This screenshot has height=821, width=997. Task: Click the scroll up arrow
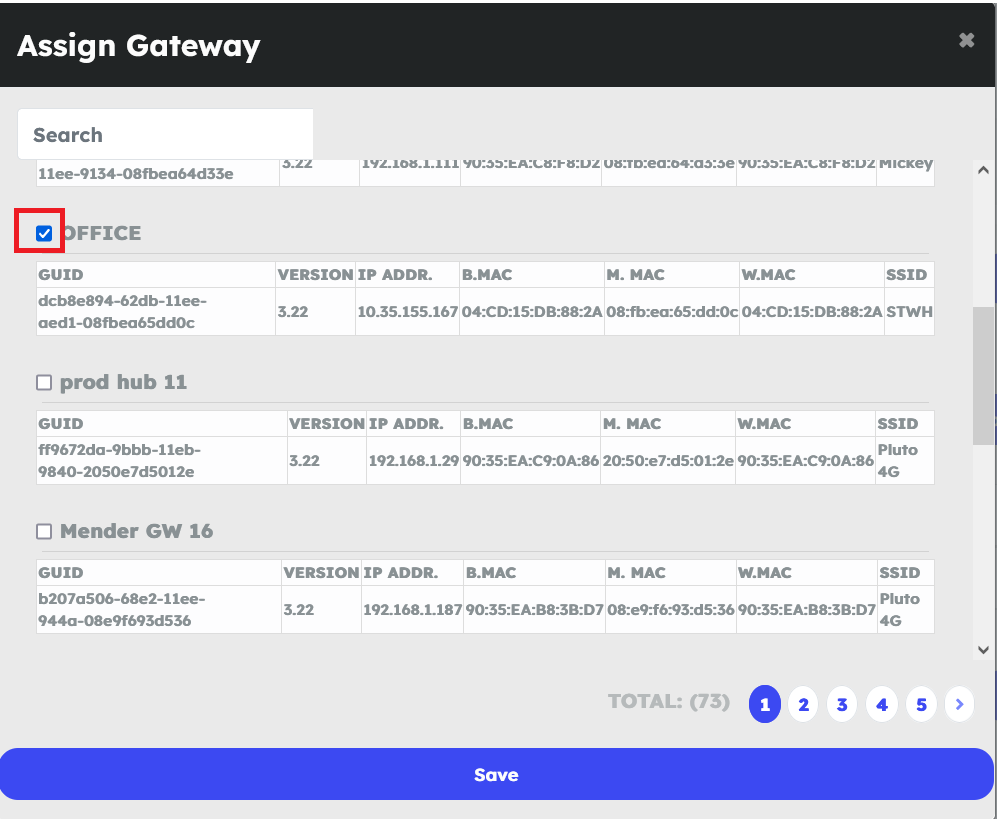[x=983, y=171]
